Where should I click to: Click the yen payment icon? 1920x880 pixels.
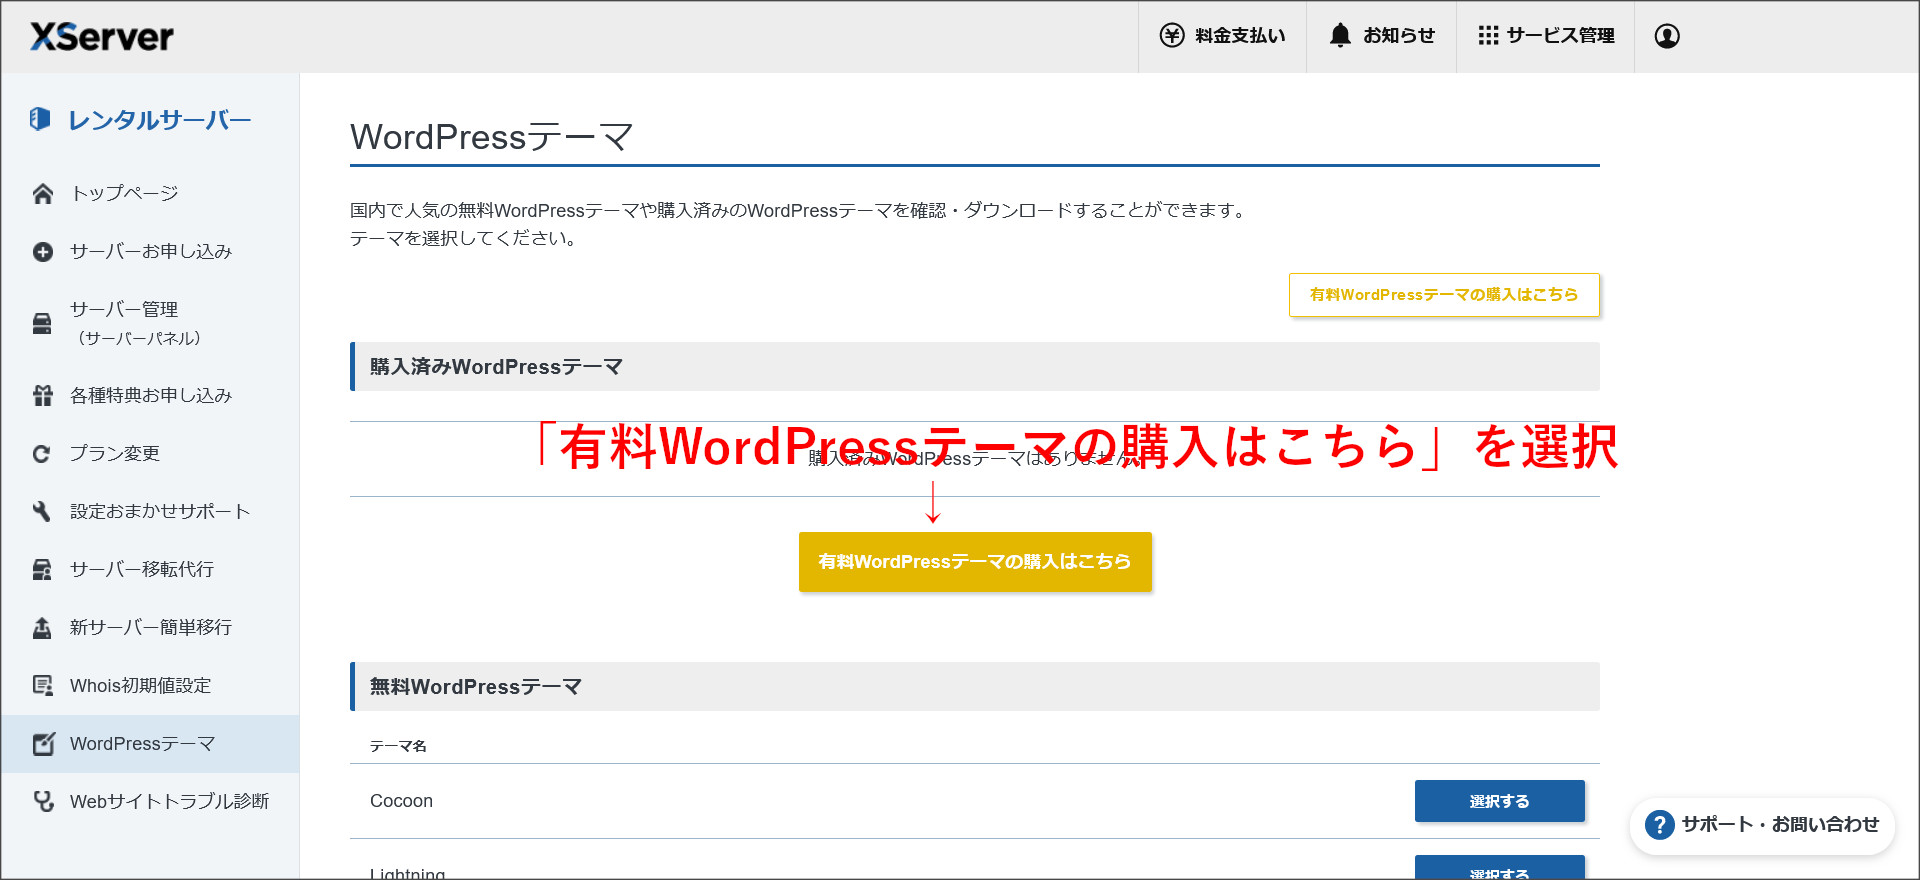pyautogui.click(x=1172, y=36)
